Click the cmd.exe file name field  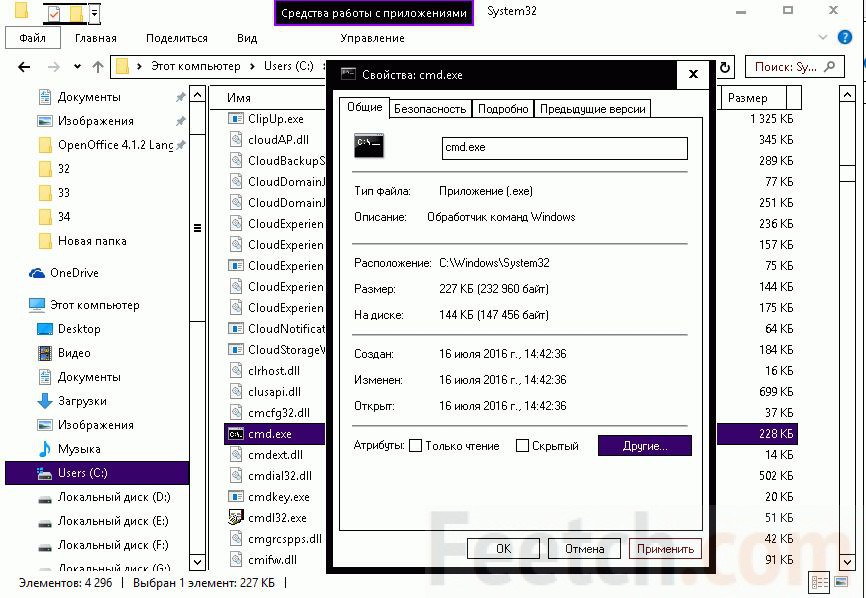coord(564,148)
